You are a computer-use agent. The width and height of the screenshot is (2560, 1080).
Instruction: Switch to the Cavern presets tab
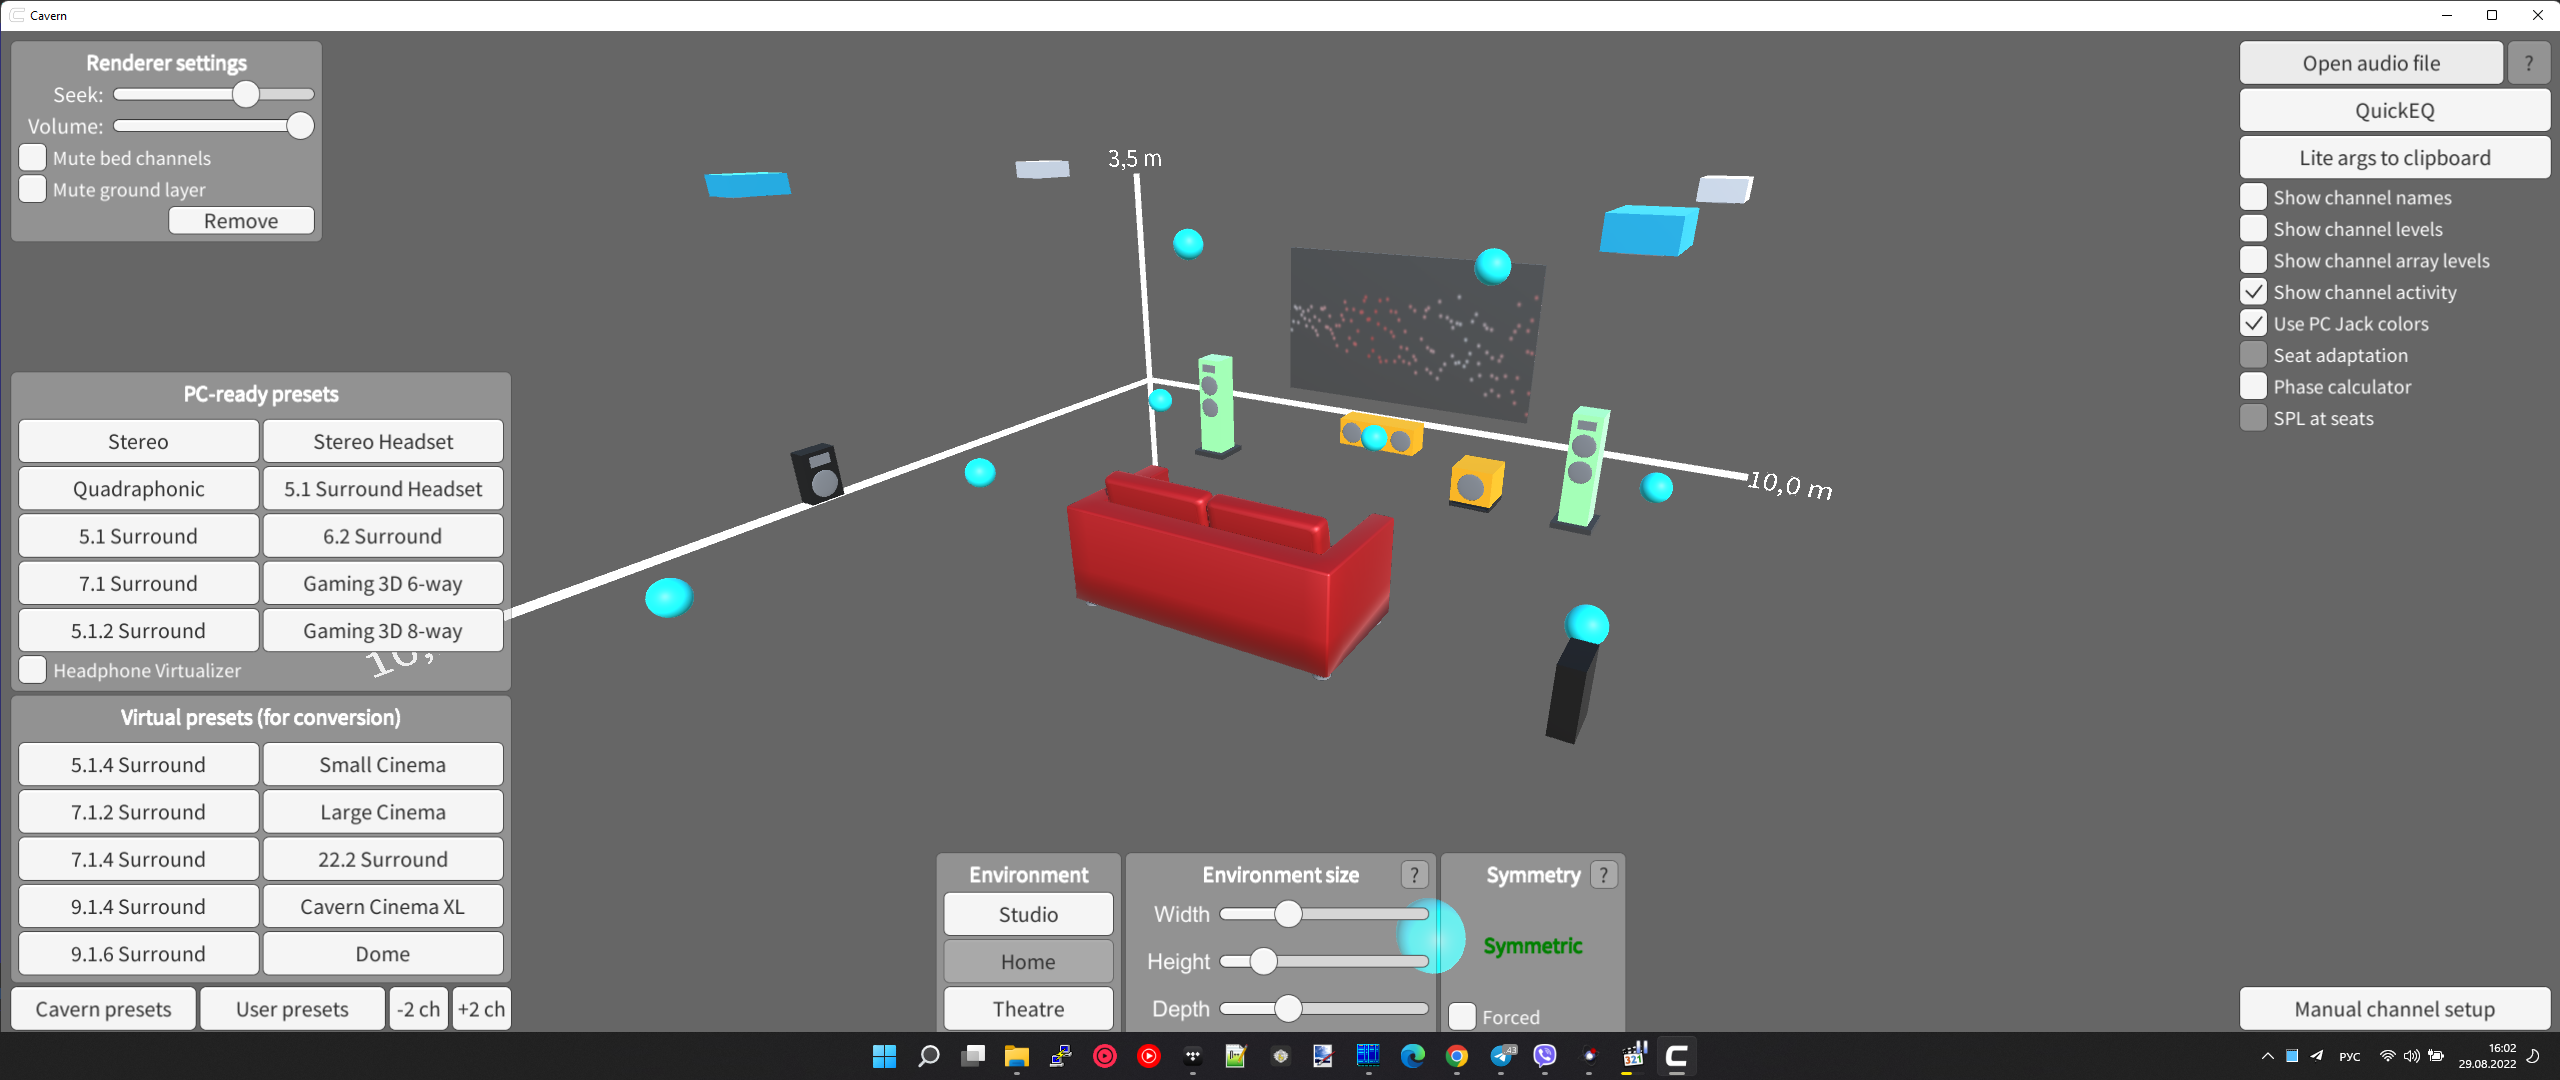pos(103,1009)
